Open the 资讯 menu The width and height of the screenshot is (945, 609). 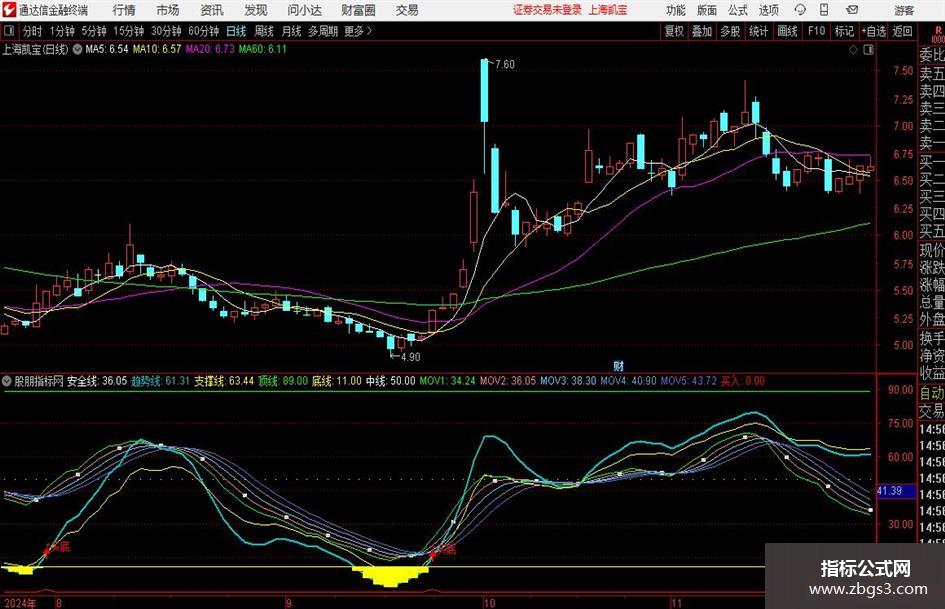212,10
